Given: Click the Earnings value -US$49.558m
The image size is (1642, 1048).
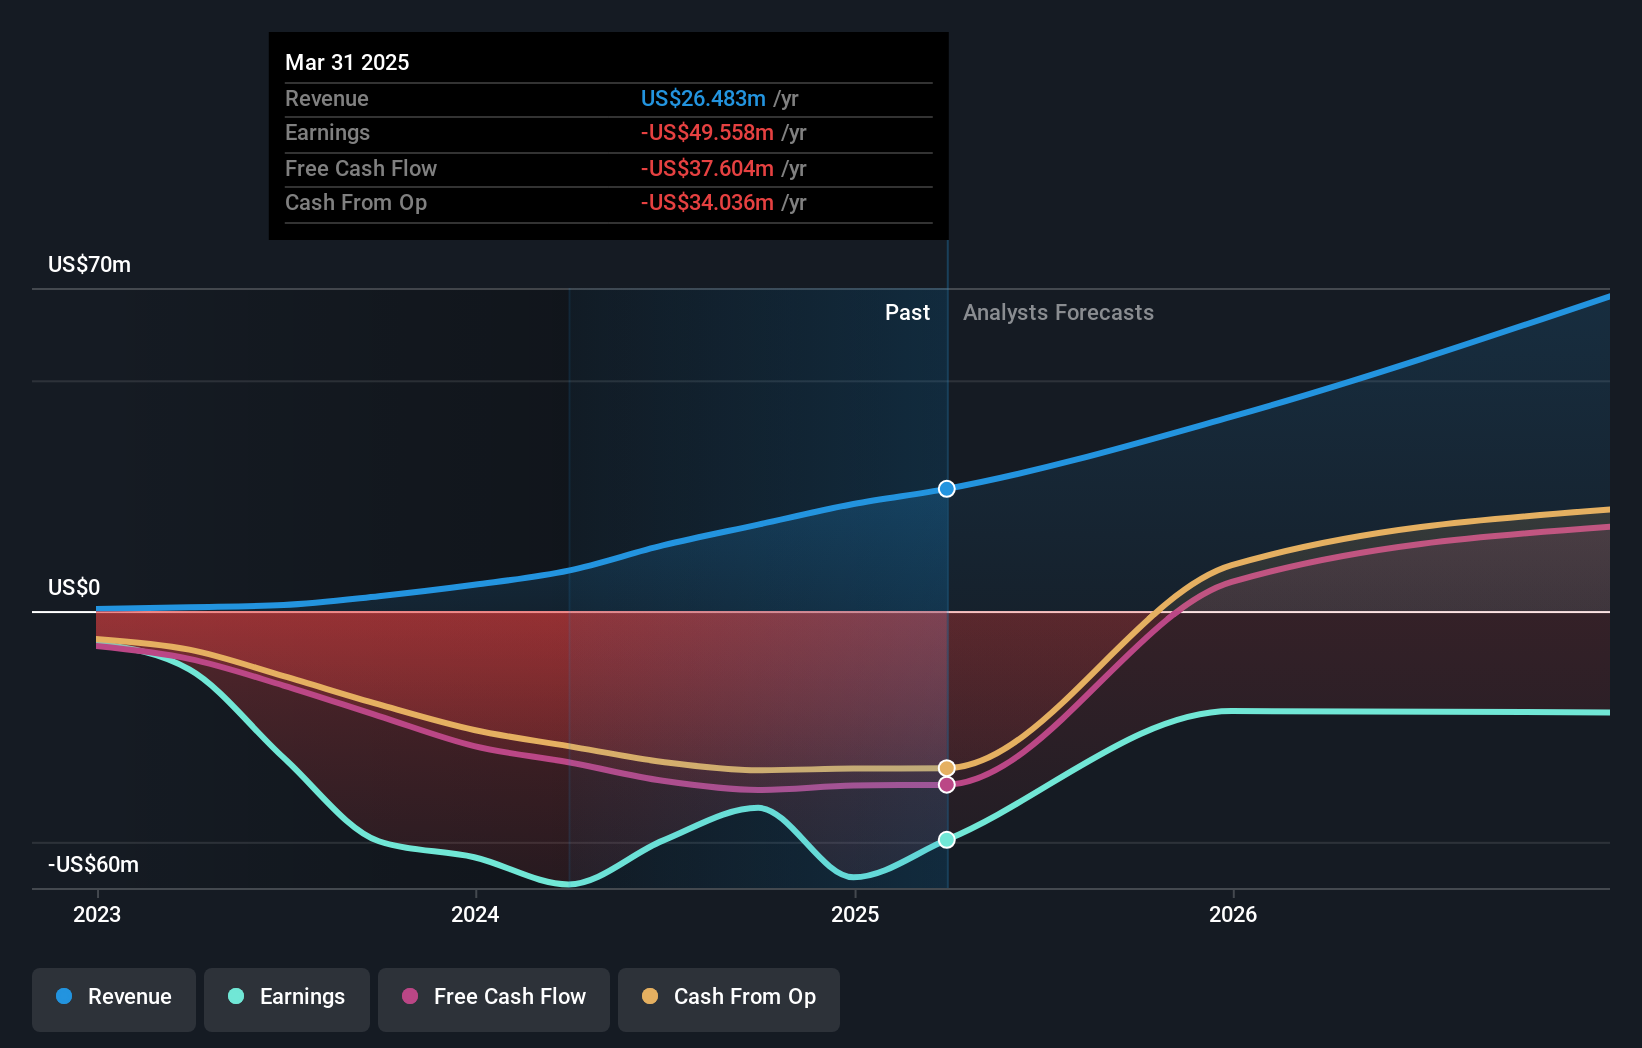Looking at the screenshot, I should [x=706, y=132].
